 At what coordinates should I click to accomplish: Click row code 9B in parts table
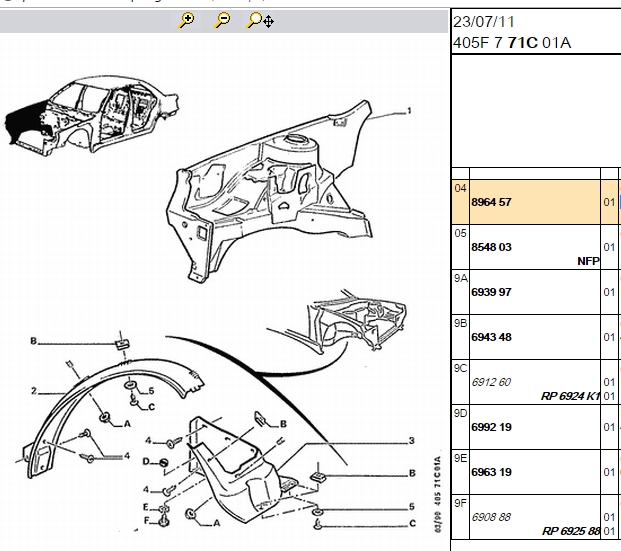click(461, 323)
